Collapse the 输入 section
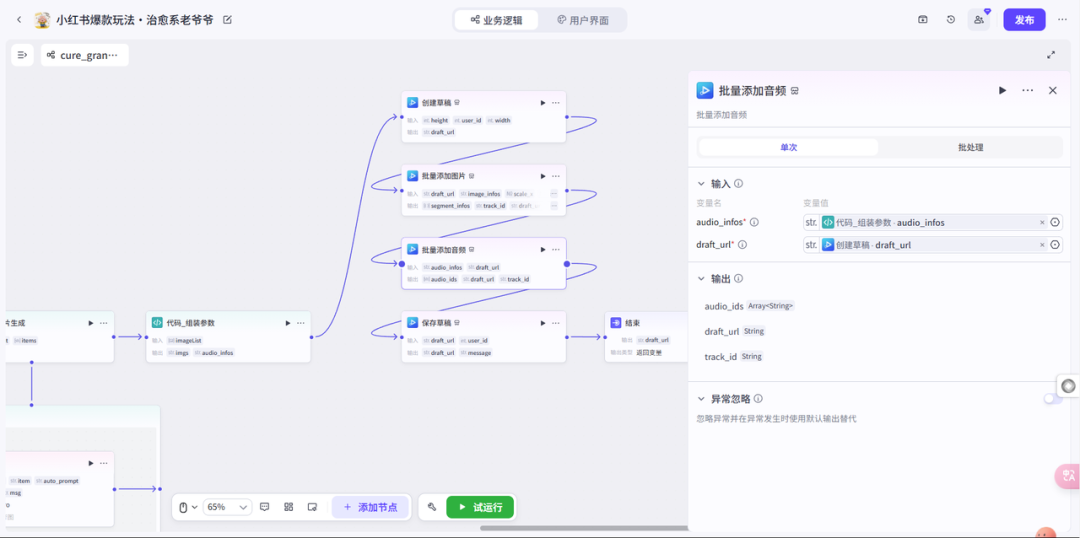Image resolution: width=1080 pixels, height=538 pixels. tap(701, 184)
